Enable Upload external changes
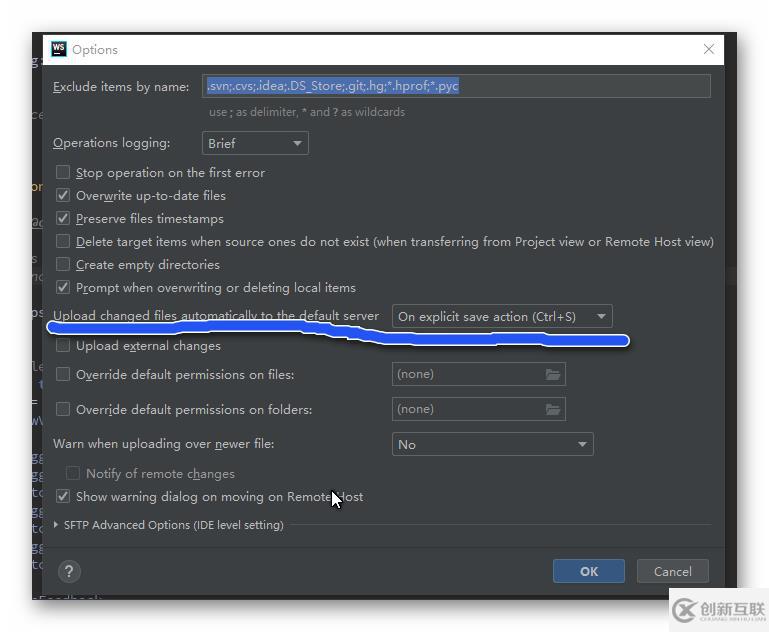The height and width of the screenshot is (632, 769). click(x=63, y=346)
